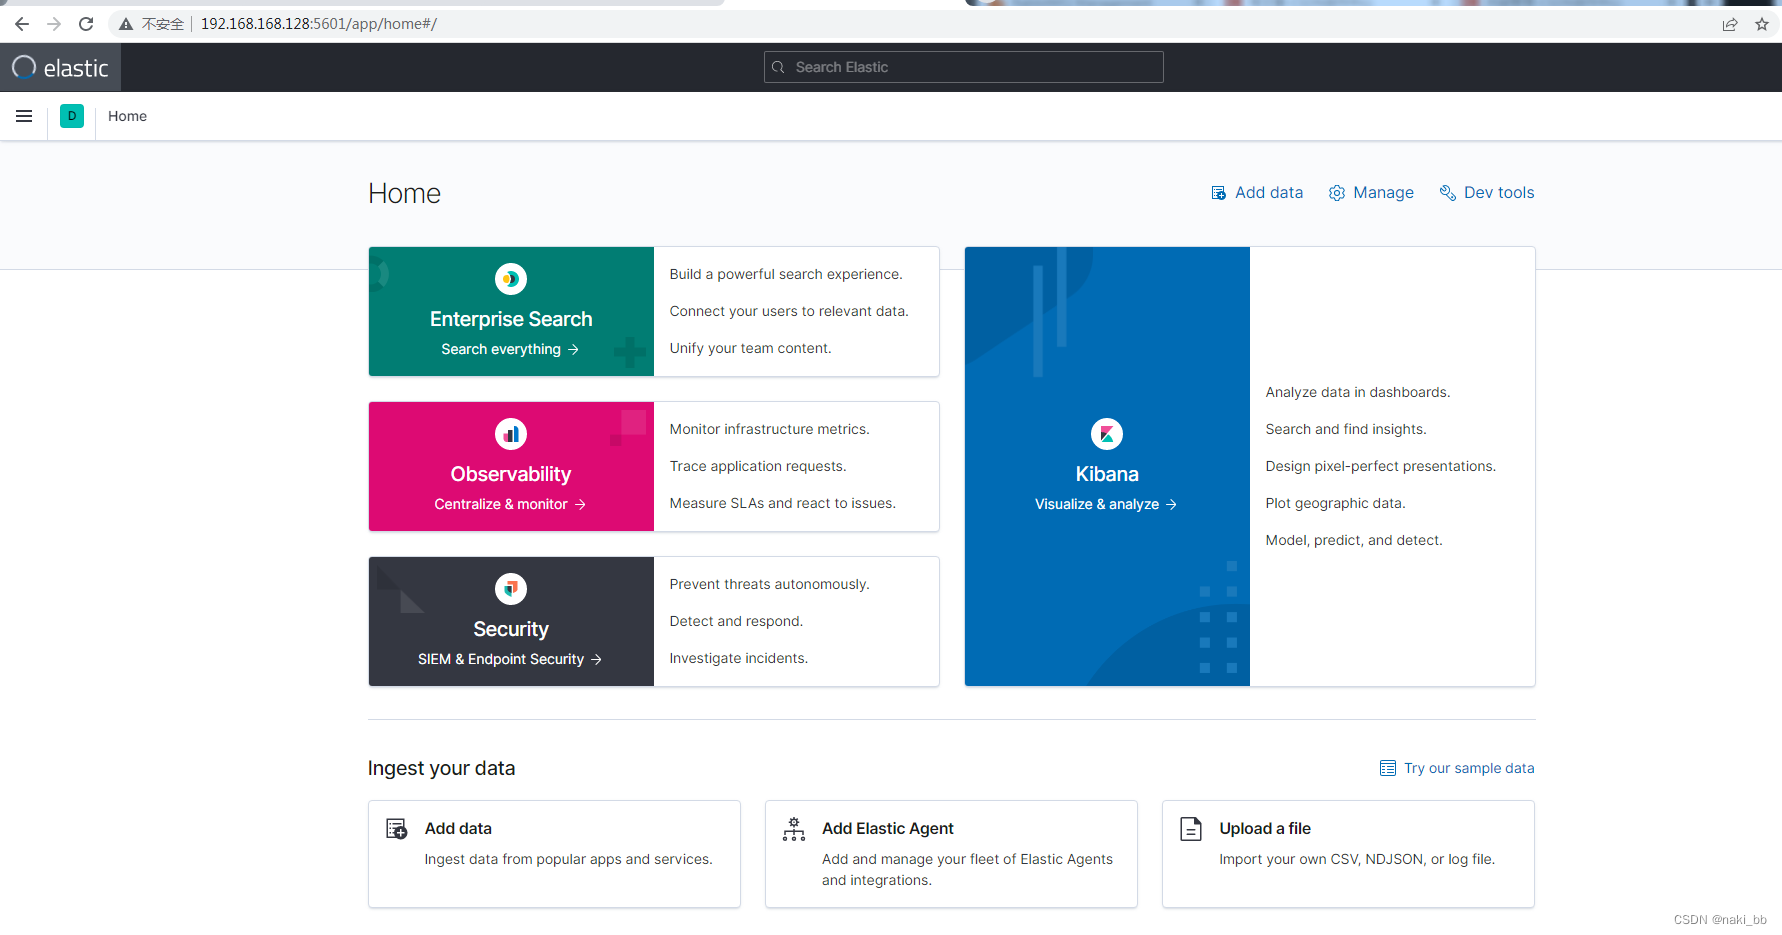Click the Add data icon next to Manage
The image size is (1782, 935).
tap(1218, 192)
